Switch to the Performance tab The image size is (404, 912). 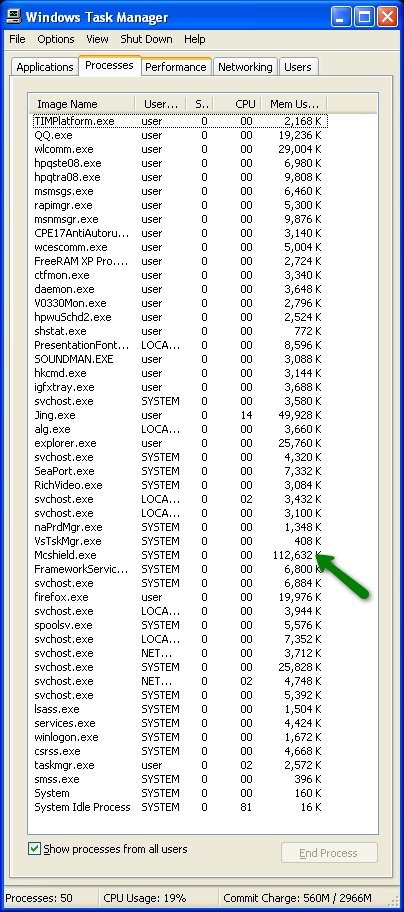[176, 67]
